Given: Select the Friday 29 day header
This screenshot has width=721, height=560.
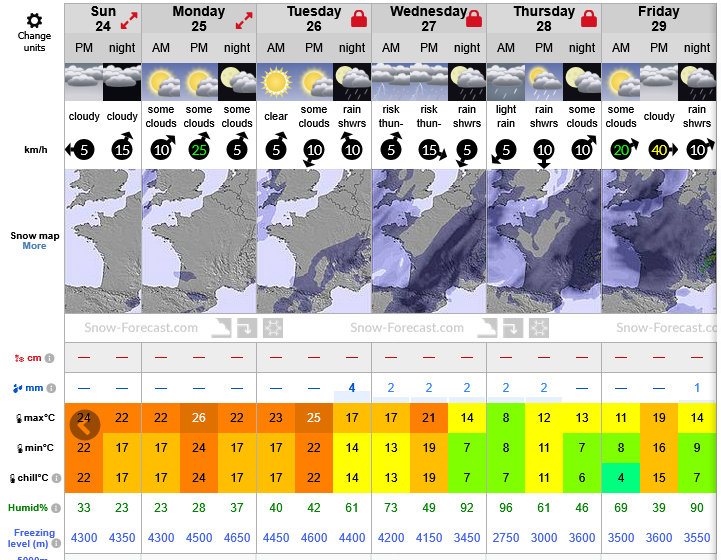Looking at the screenshot, I should pyautogui.click(x=659, y=19).
